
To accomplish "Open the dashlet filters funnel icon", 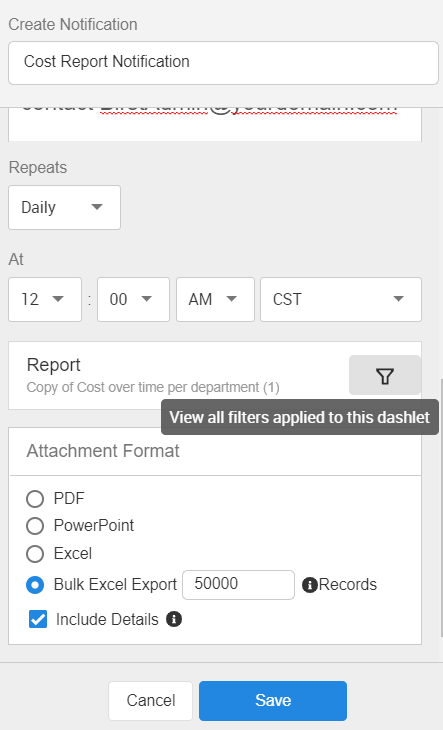I will [385, 375].
